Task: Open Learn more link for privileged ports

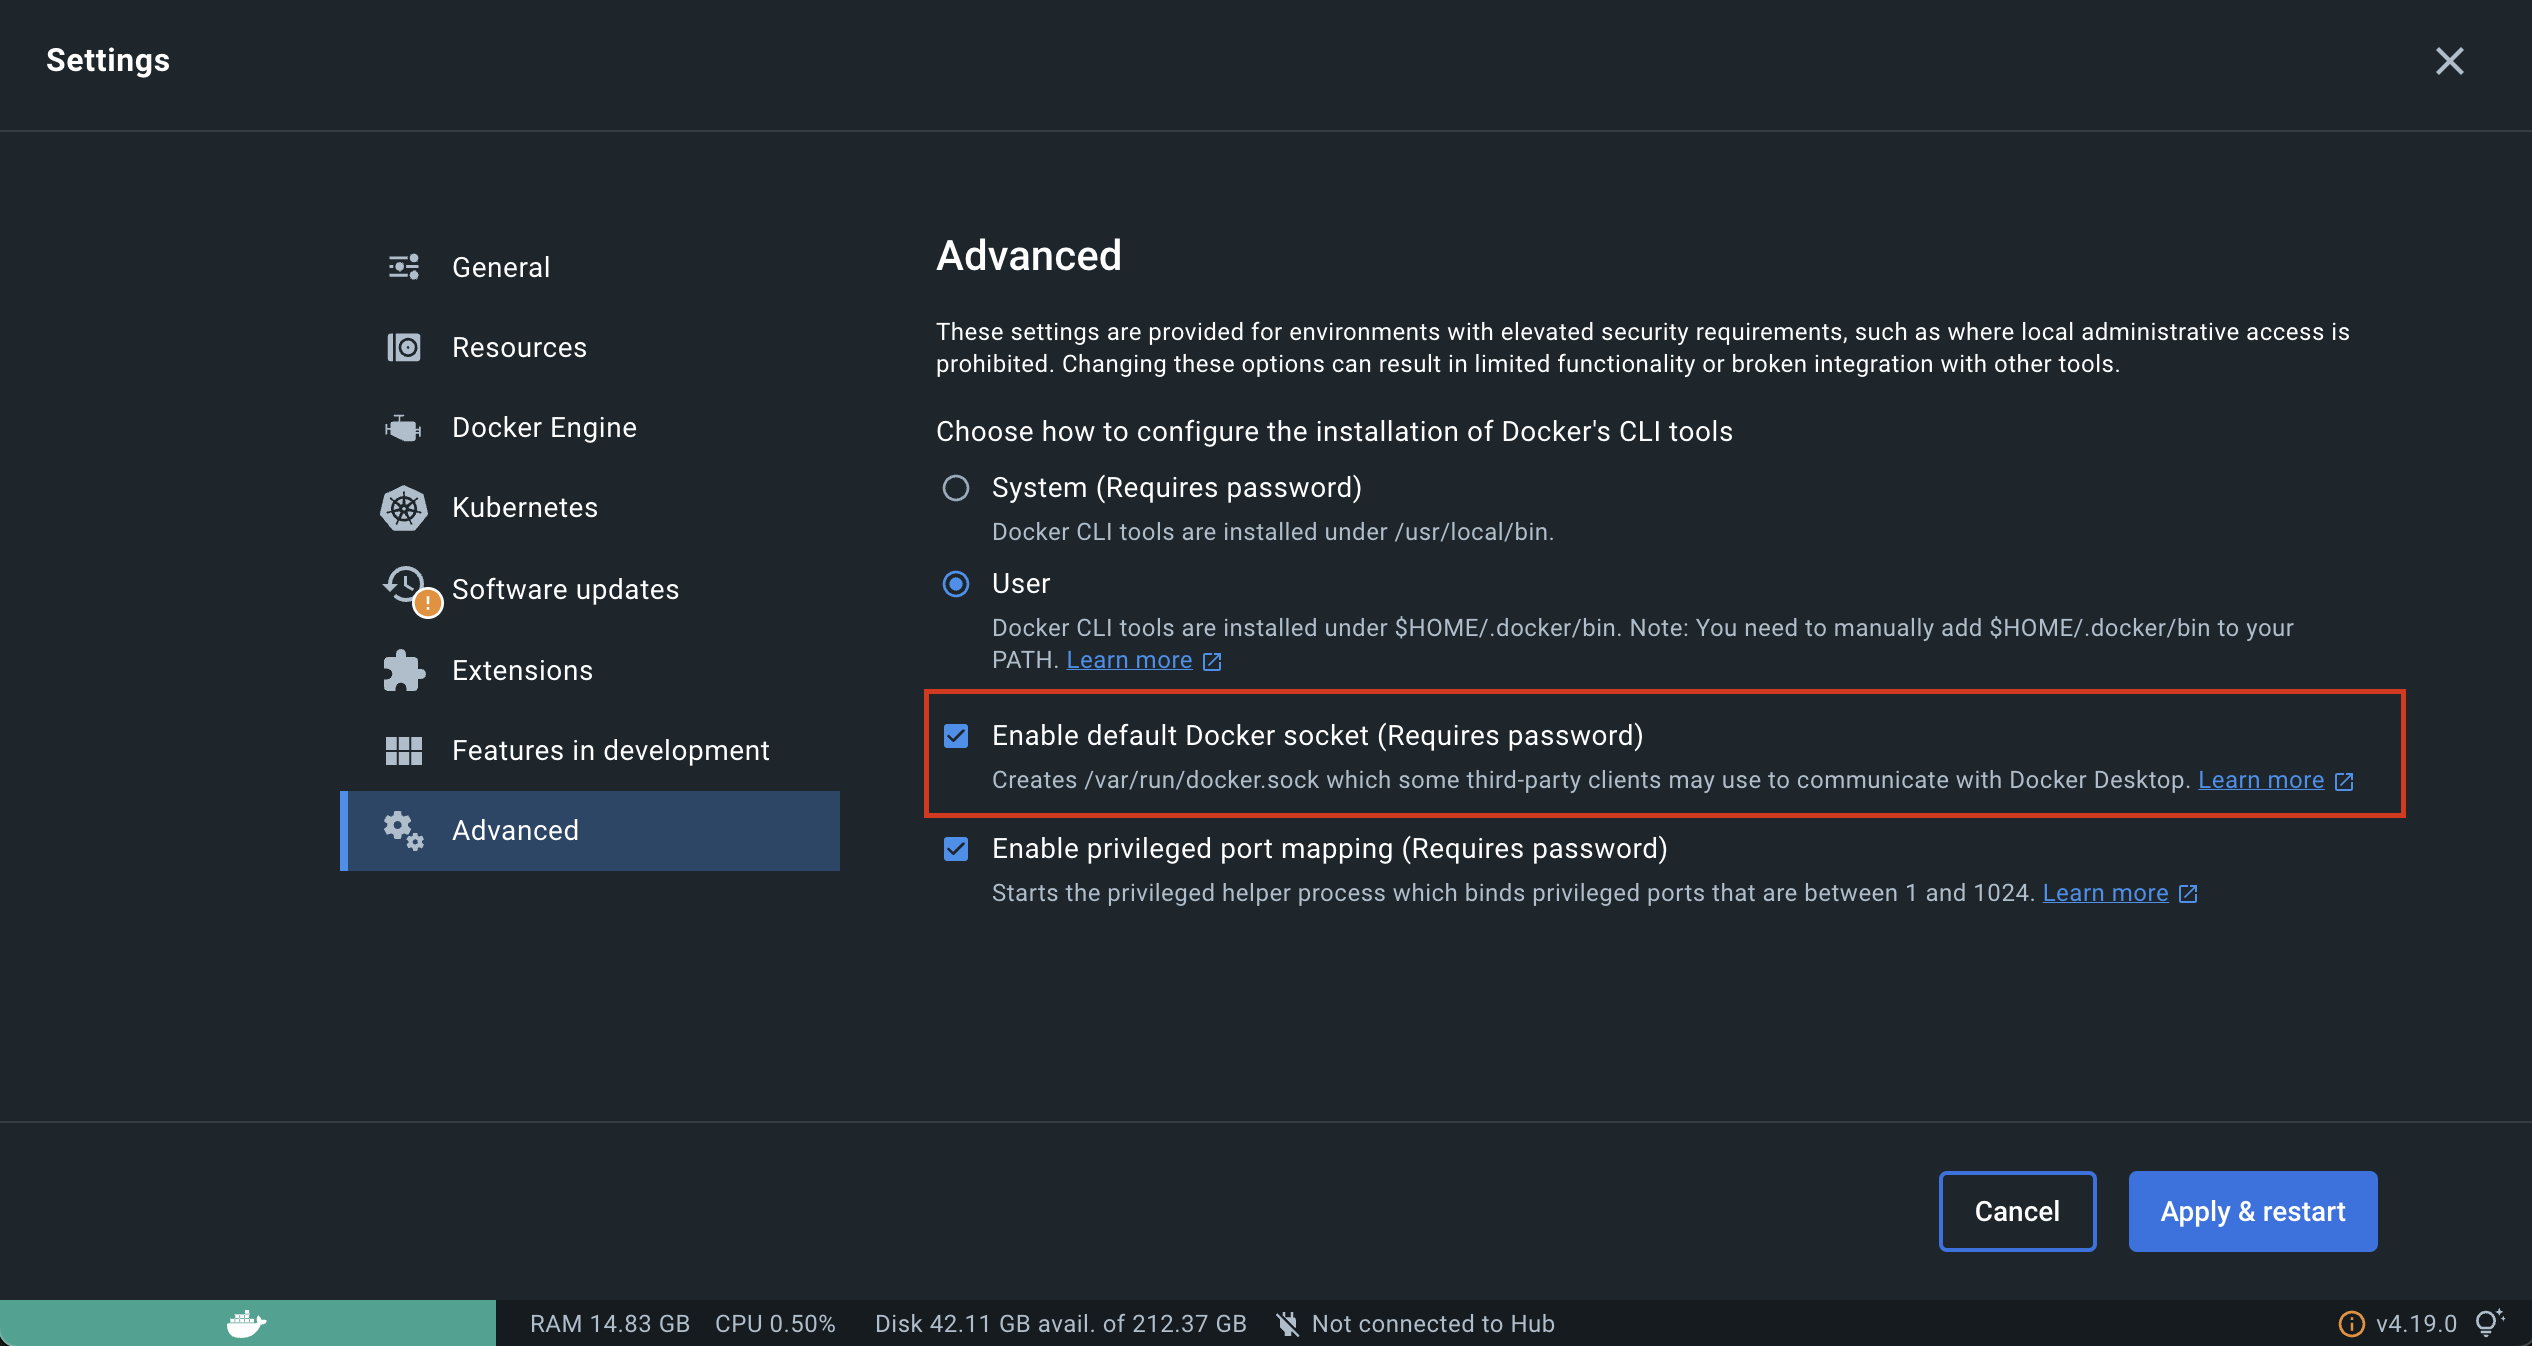Action: tap(2105, 893)
